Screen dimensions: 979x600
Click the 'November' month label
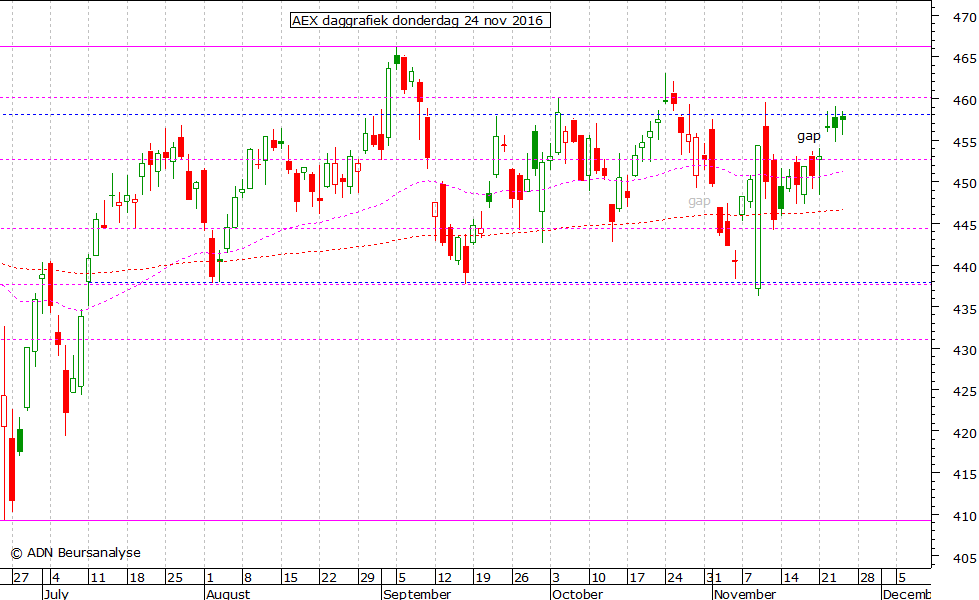tap(745, 593)
